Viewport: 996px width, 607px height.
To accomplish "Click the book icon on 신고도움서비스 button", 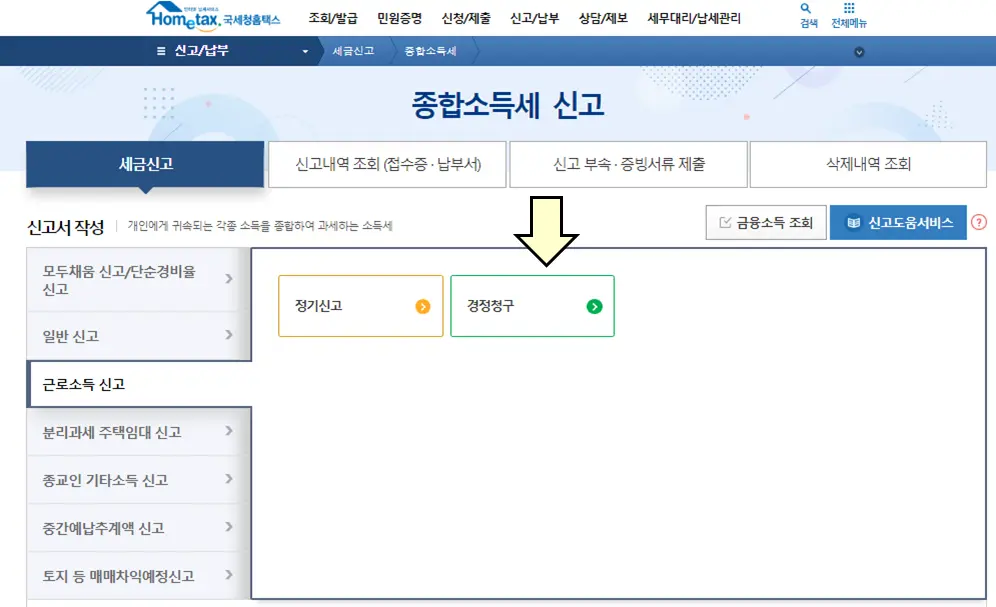I will click(853, 222).
